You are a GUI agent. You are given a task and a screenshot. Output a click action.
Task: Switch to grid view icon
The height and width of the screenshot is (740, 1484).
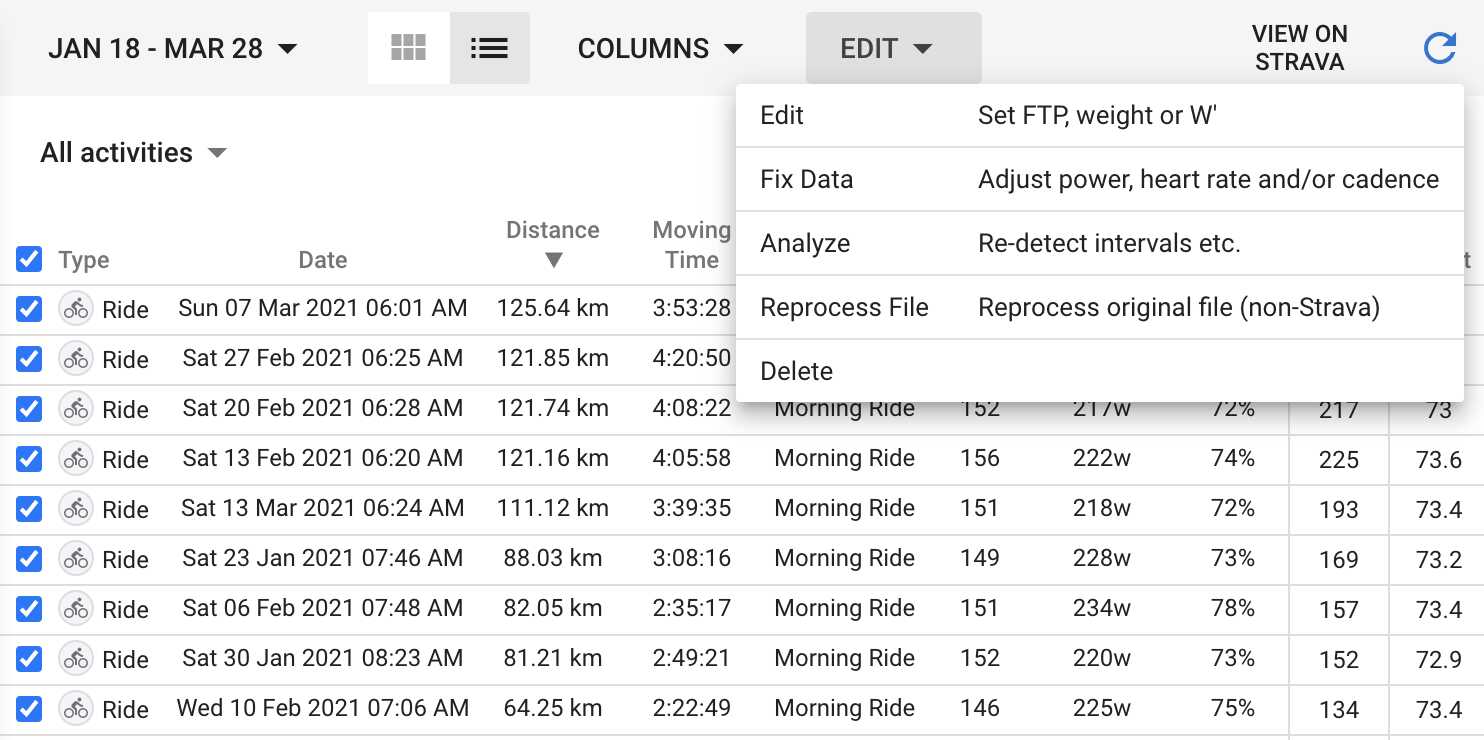pyautogui.click(x=408, y=48)
